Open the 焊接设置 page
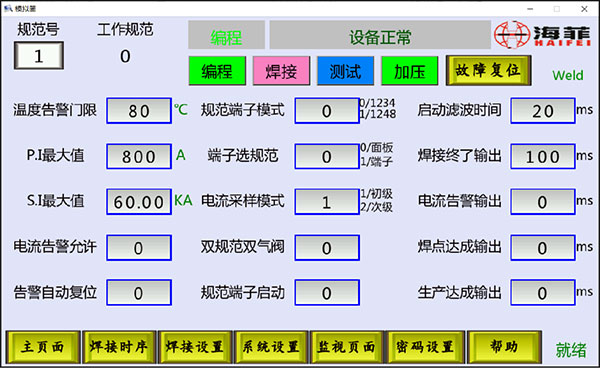Screen dimensions: 600x368 195,347
